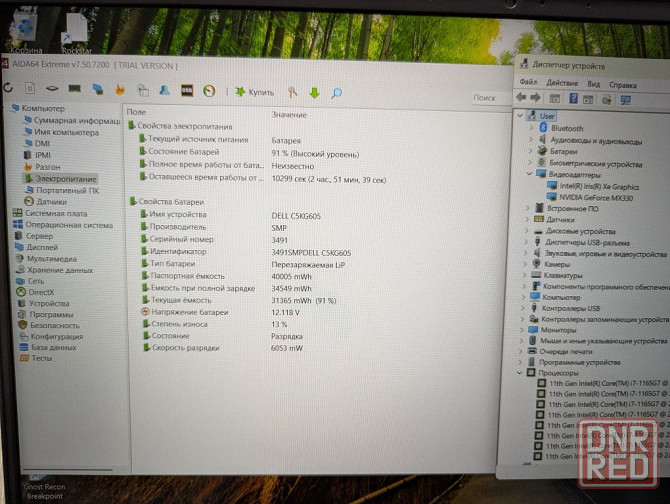Open Датчики under Компьютер in AIDA64
670x504 pixels.
pyautogui.click(x=46, y=202)
